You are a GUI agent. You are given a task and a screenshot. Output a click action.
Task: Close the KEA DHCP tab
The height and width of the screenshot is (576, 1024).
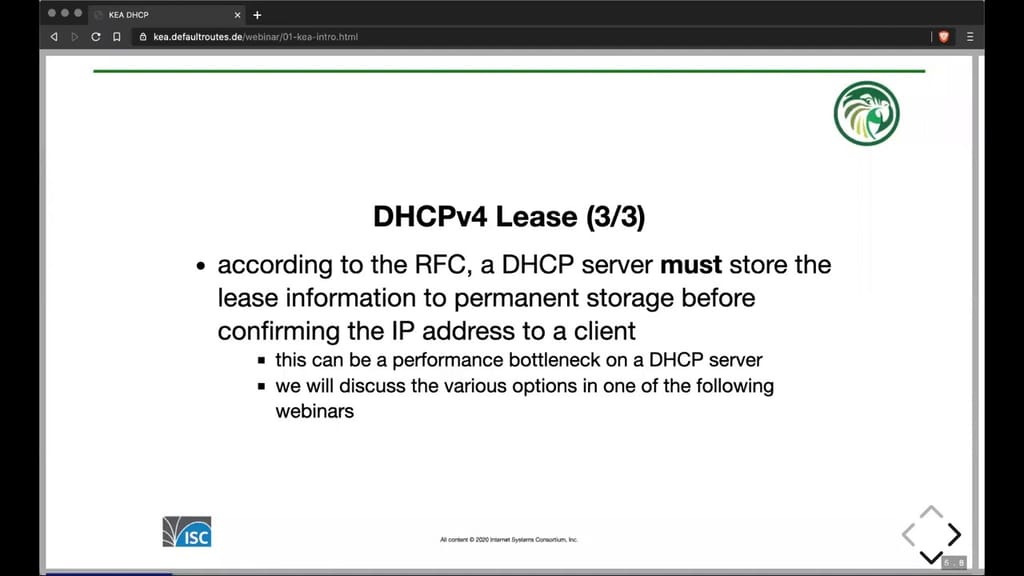[x=237, y=15]
